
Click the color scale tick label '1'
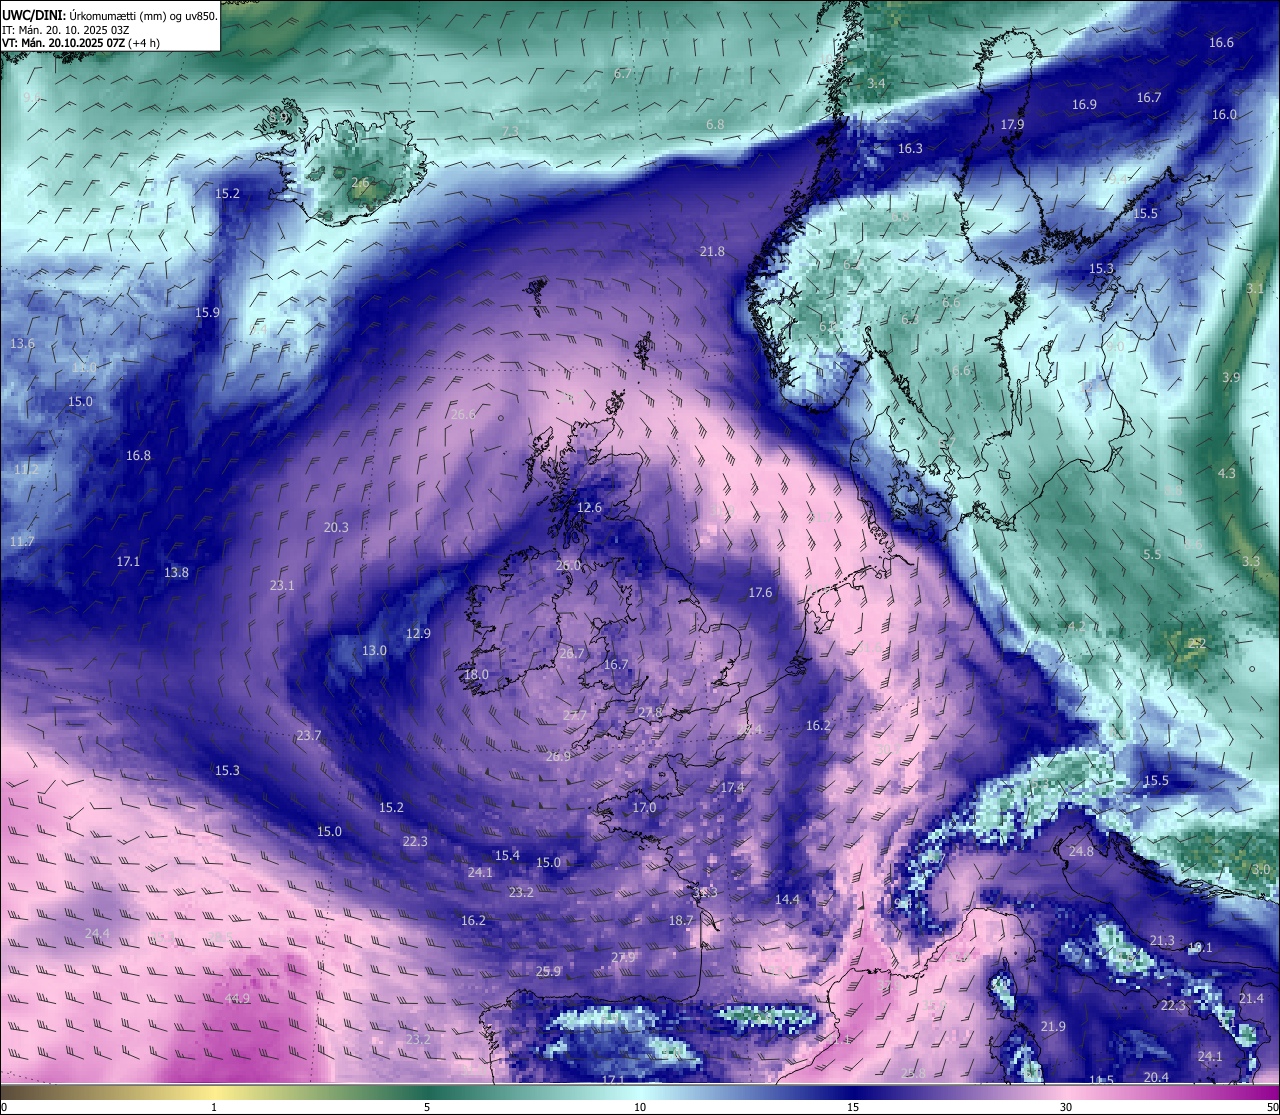click(x=214, y=1107)
